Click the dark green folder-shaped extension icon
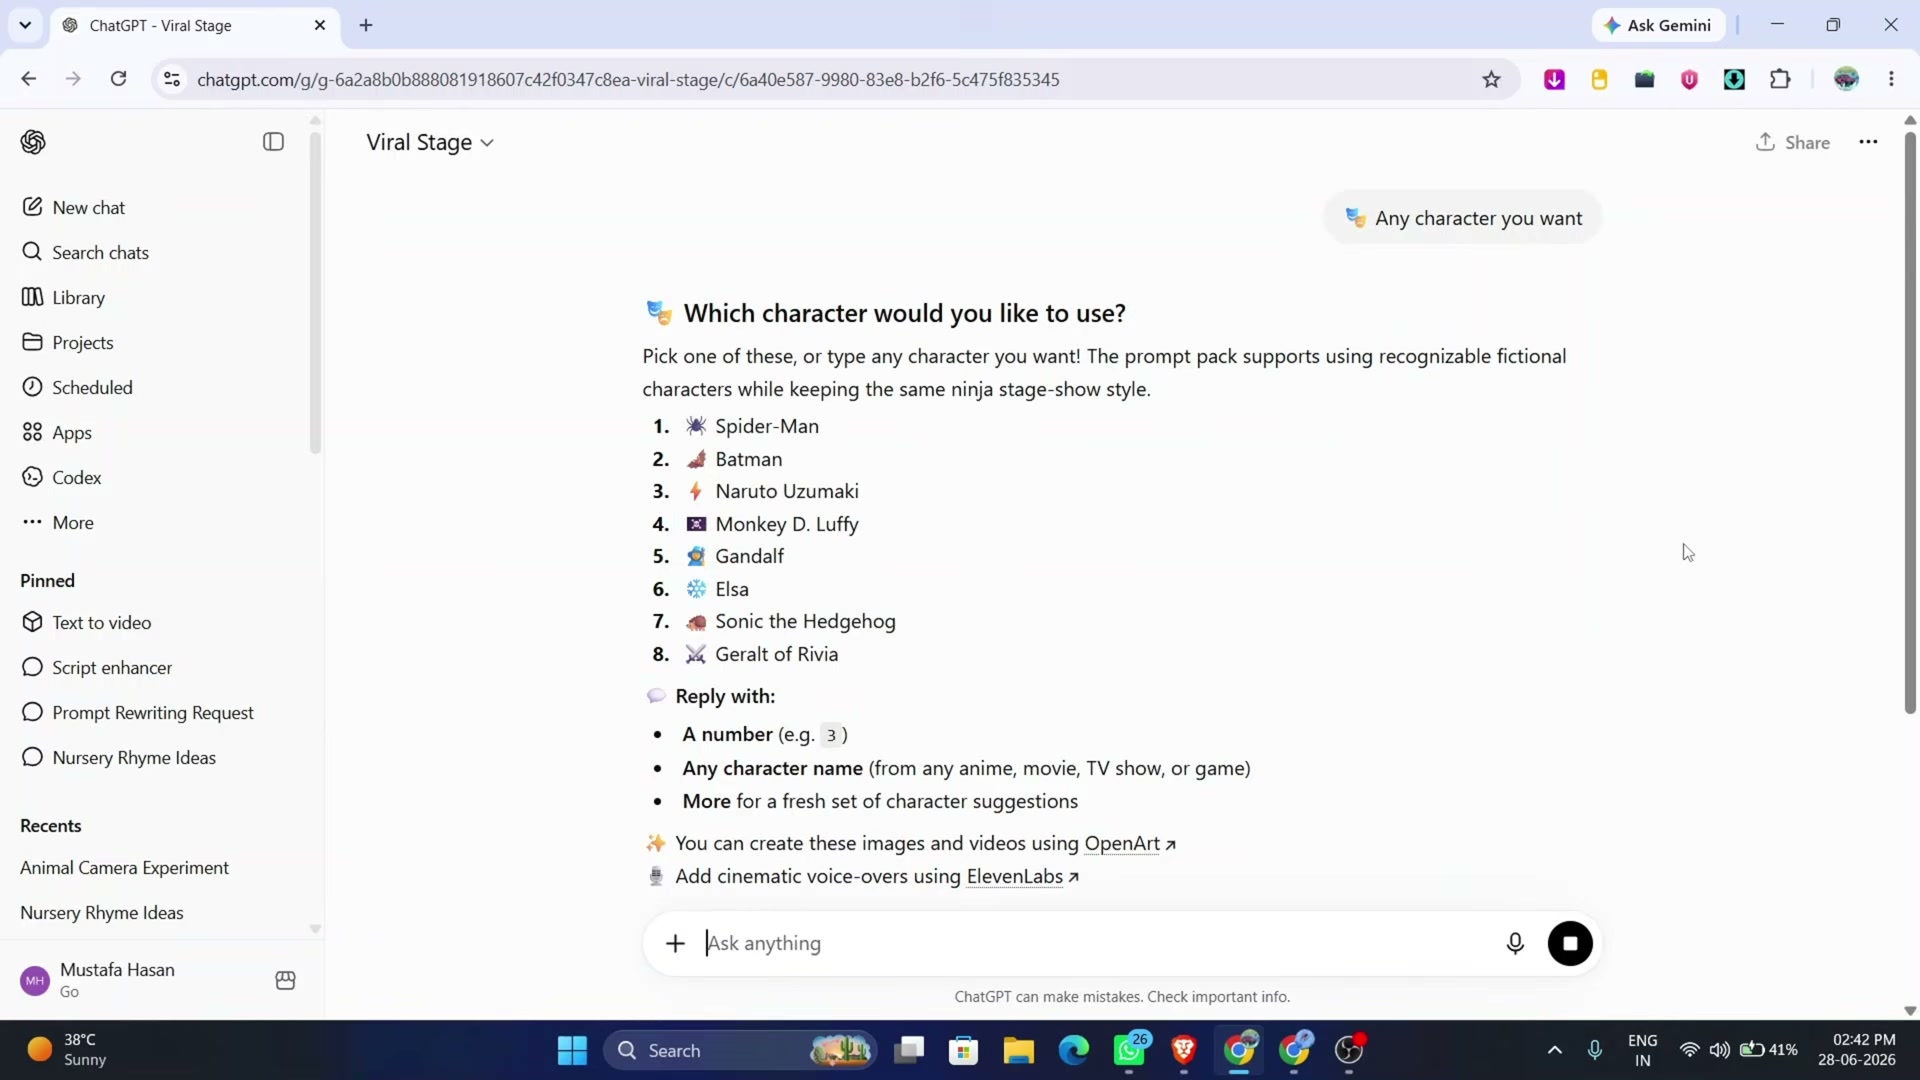Viewport: 1920px width, 1080px height. (1644, 79)
